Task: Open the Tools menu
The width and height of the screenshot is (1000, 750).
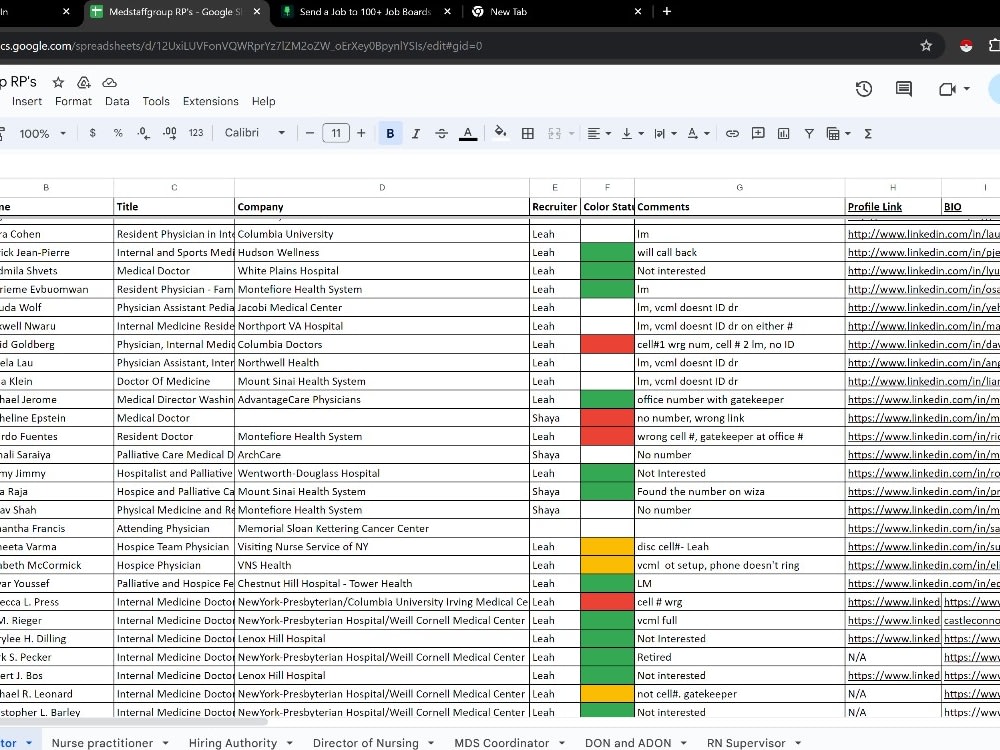Action: click(x=156, y=101)
